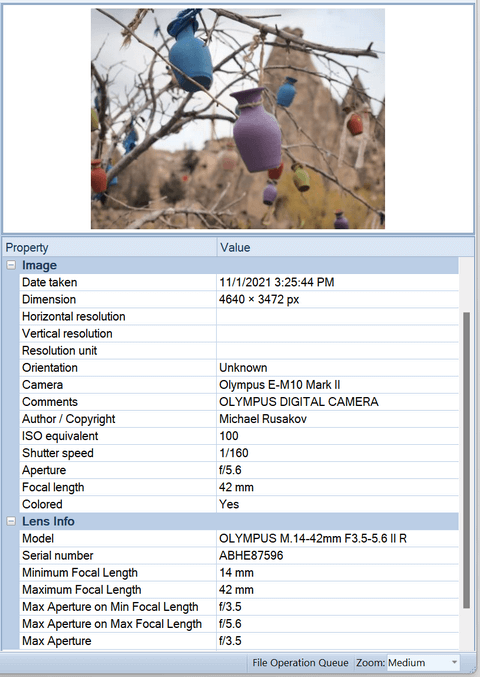Click the empty Horizontal resolution value
Image resolution: width=480 pixels, height=677 pixels.
[338, 316]
